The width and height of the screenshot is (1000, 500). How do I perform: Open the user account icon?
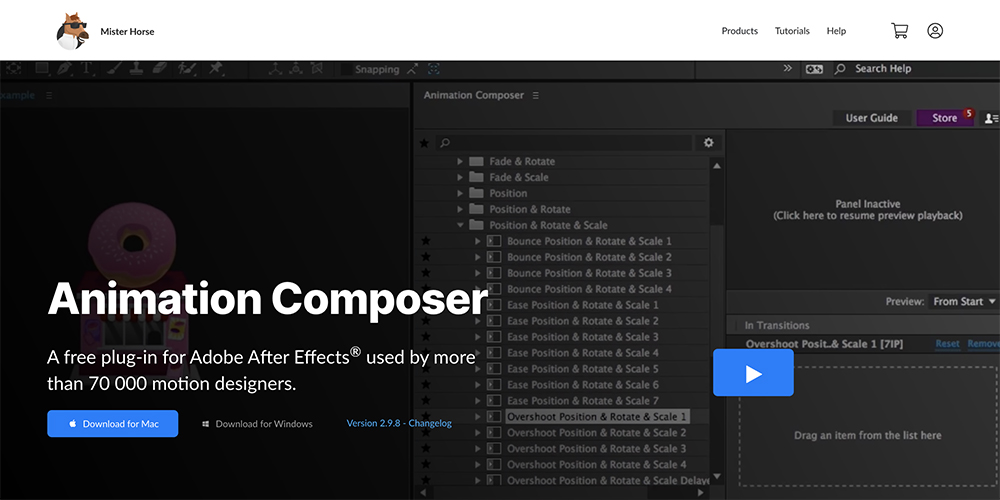coord(935,31)
